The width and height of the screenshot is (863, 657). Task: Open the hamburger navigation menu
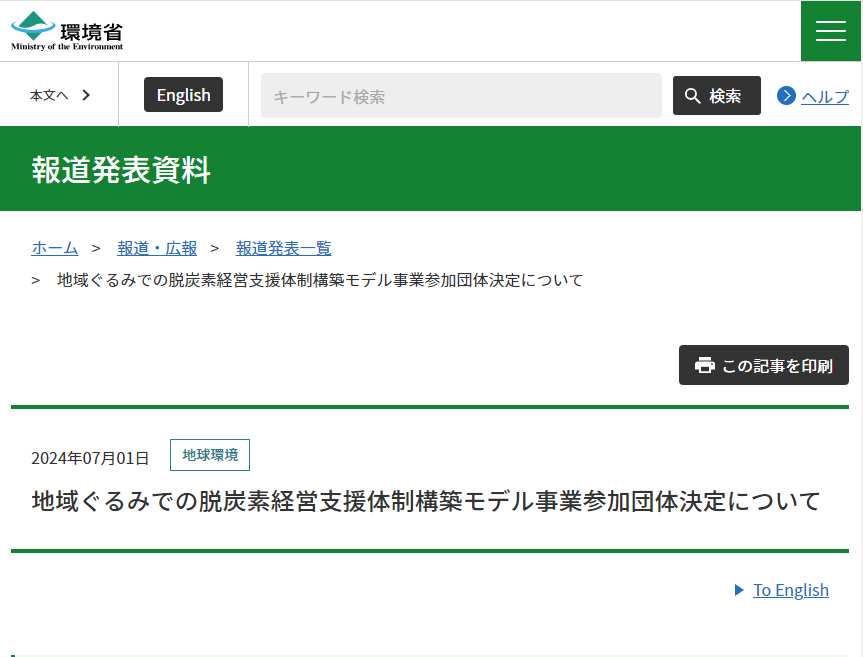[x=830, y=29]
